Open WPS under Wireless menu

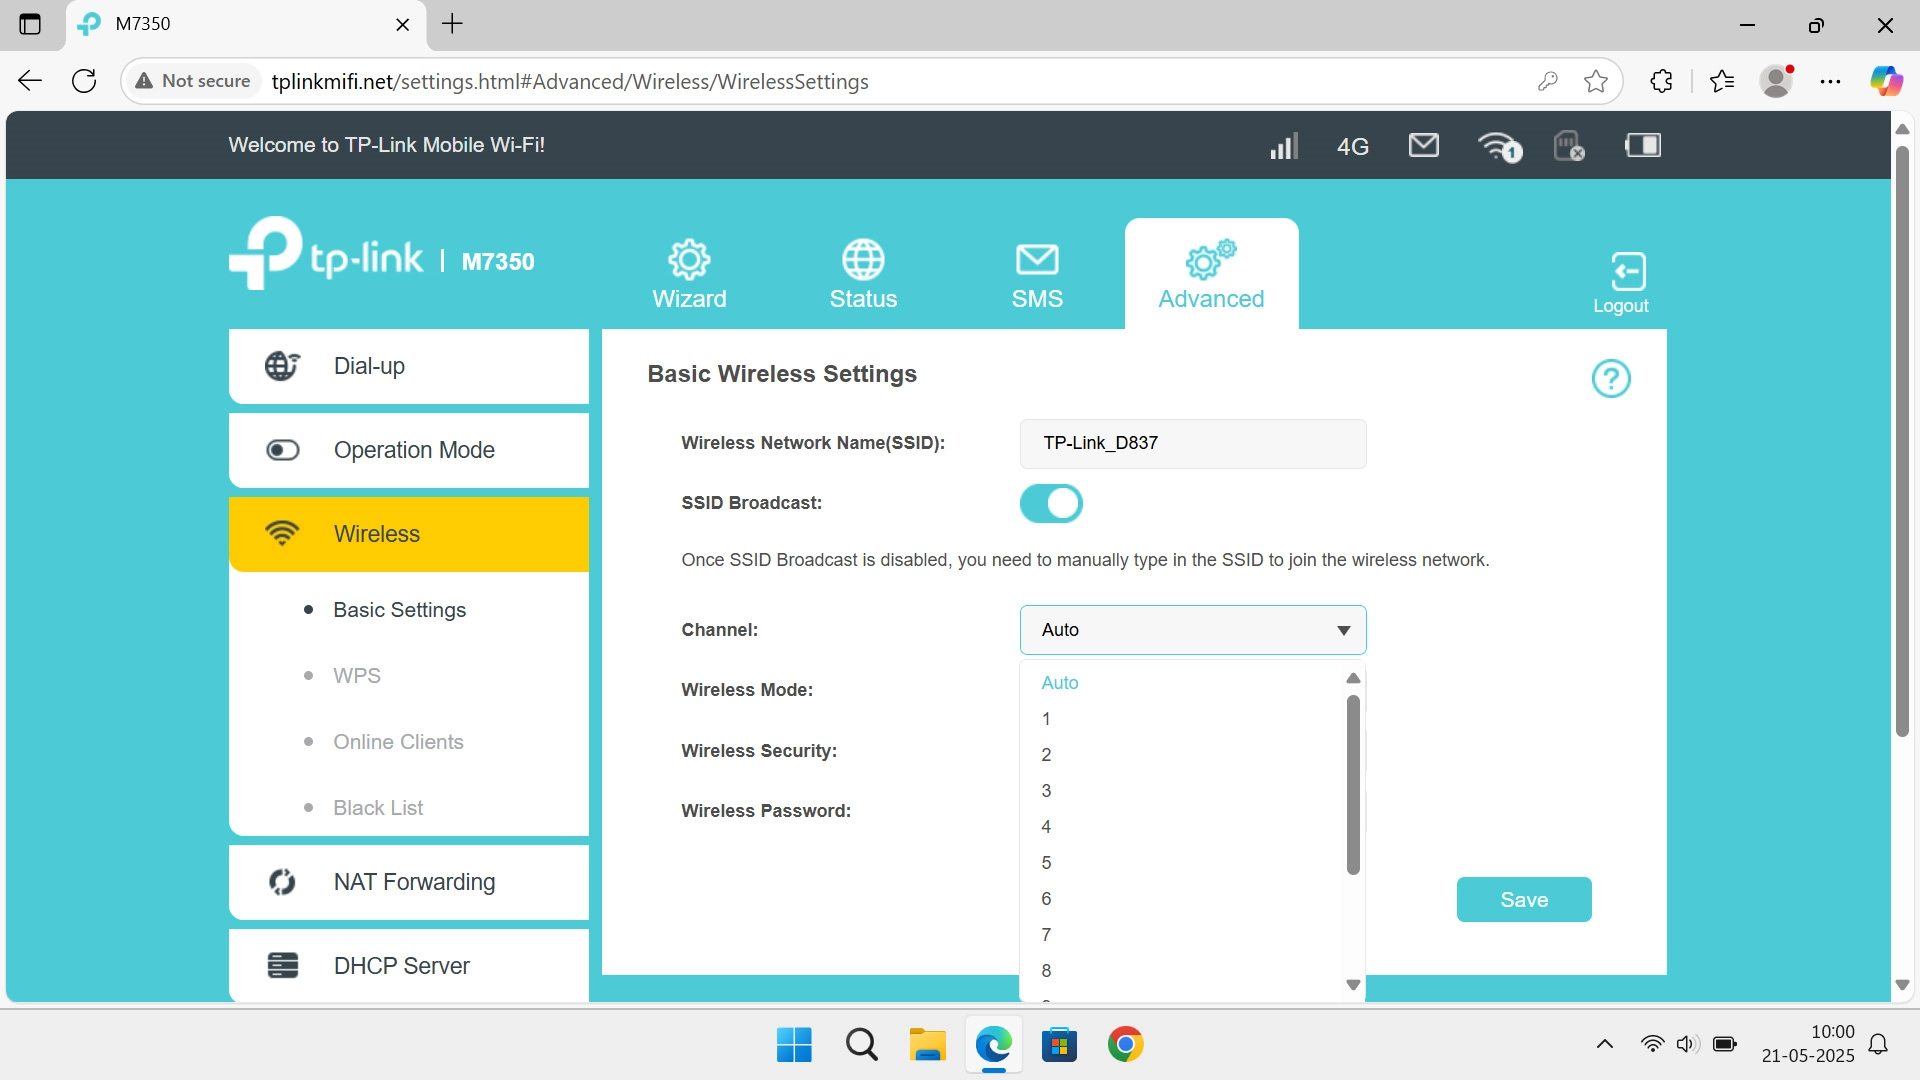click(x=357, y=676)
